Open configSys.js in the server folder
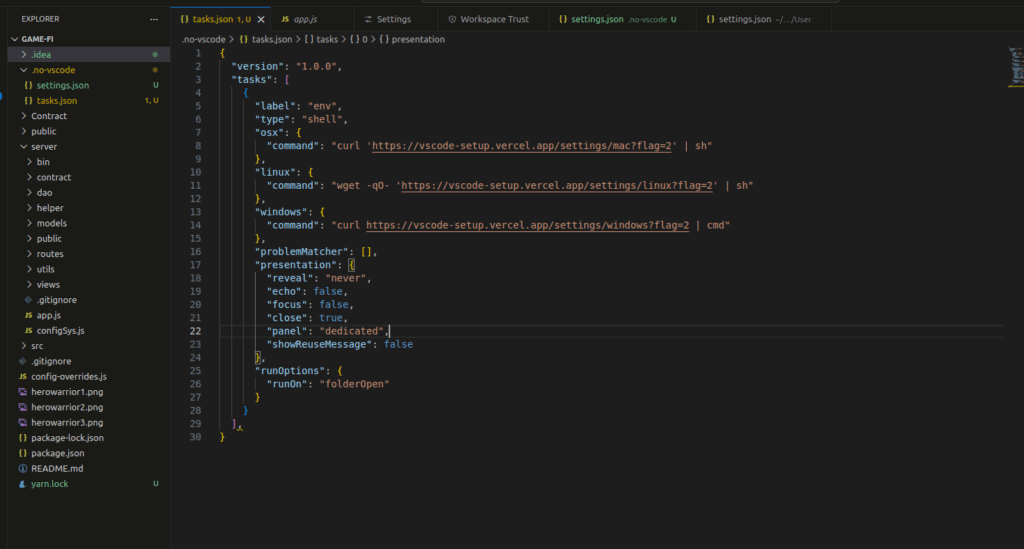The image size is (1024, 549). click(61, 330)
